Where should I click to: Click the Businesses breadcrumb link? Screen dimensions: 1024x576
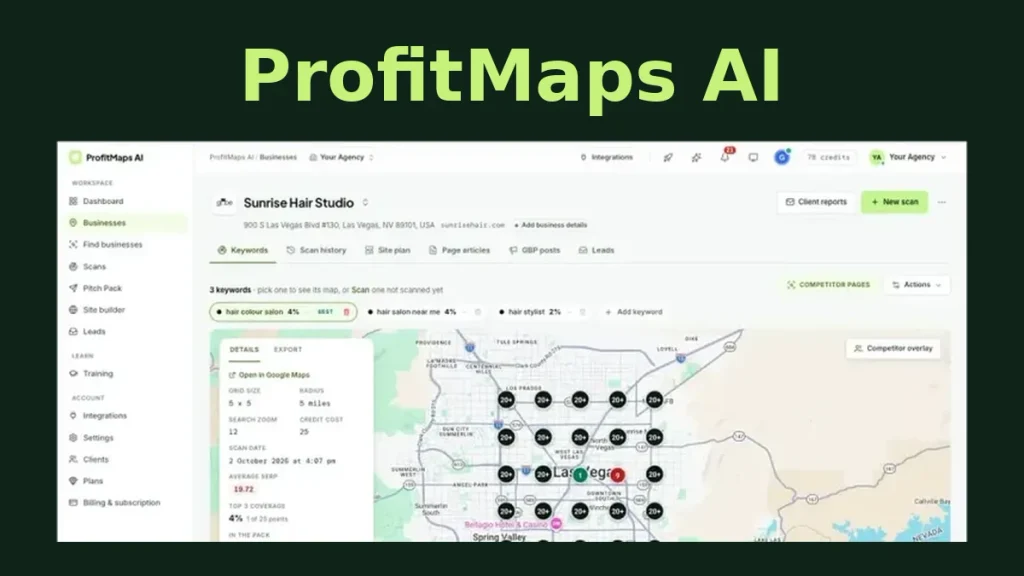[x=278, y=157]
